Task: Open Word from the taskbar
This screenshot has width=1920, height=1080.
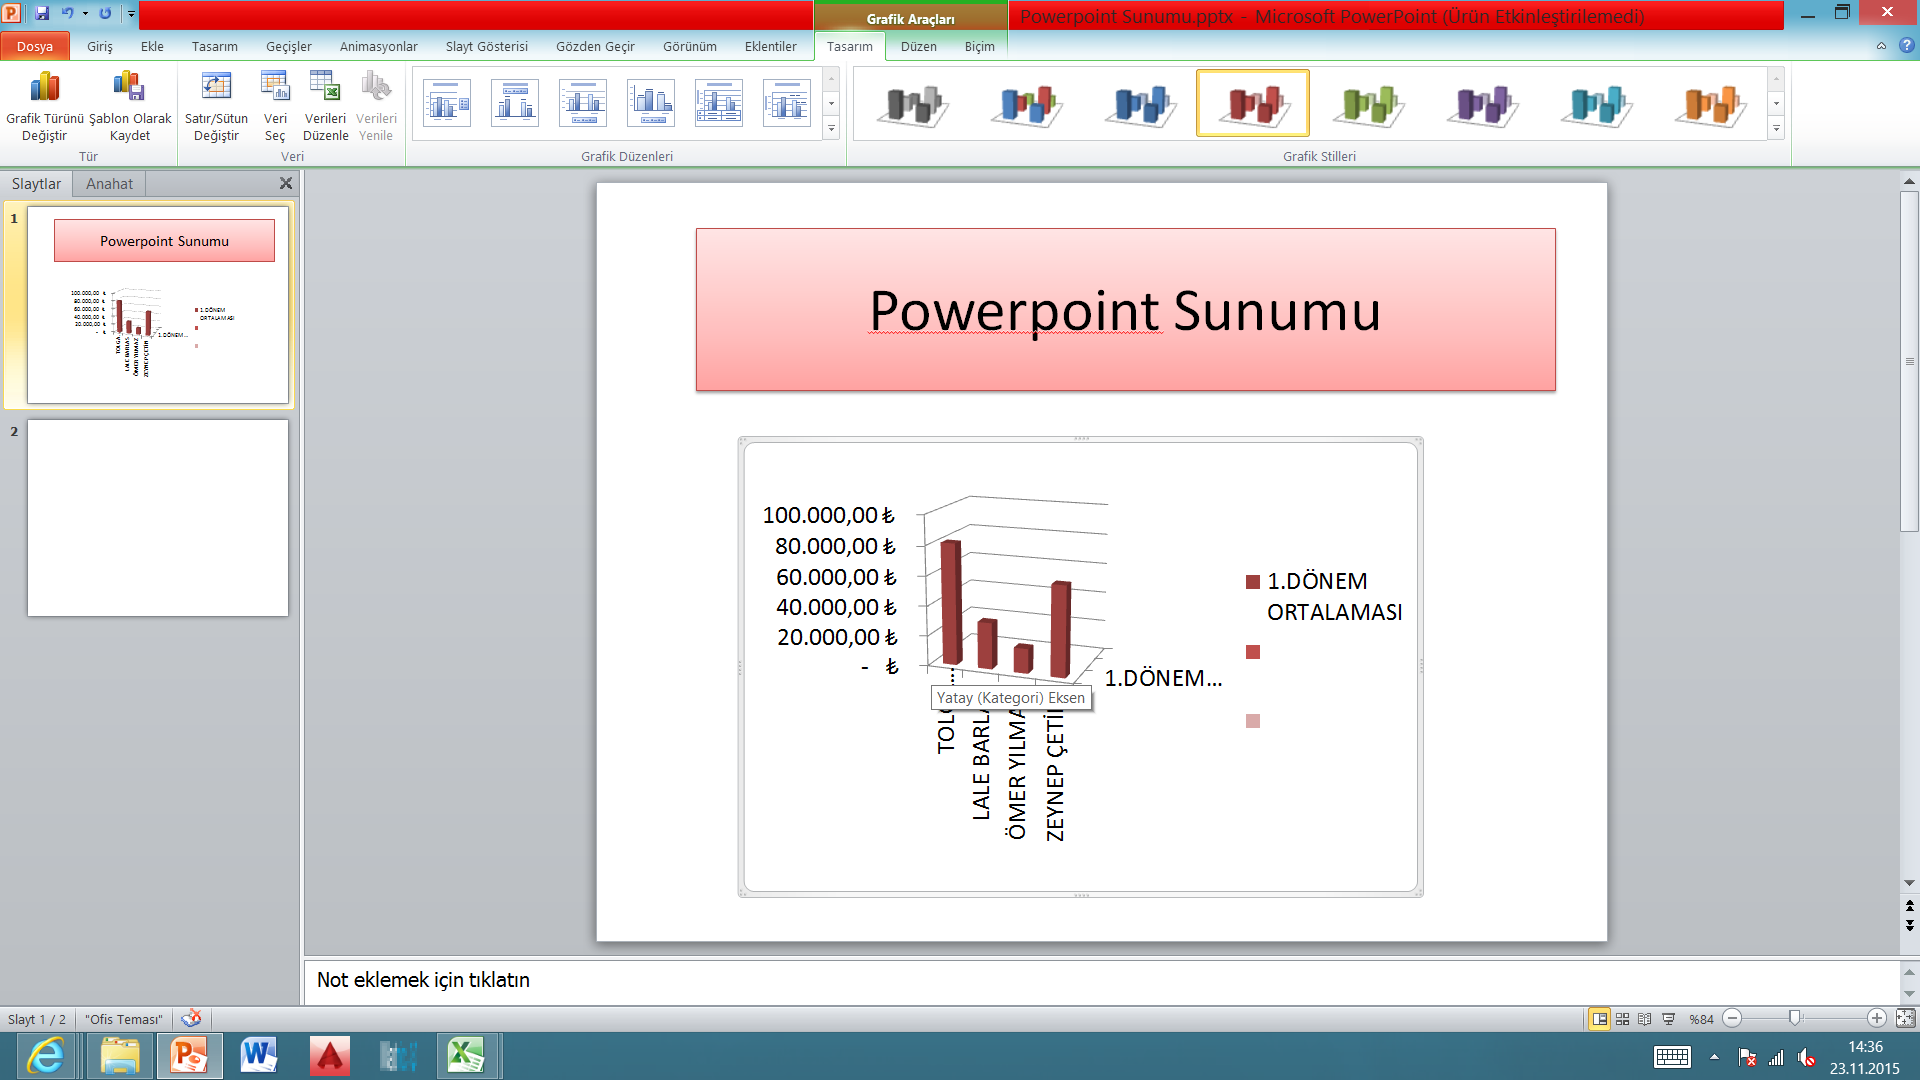Action: [x=258, y=1056]
